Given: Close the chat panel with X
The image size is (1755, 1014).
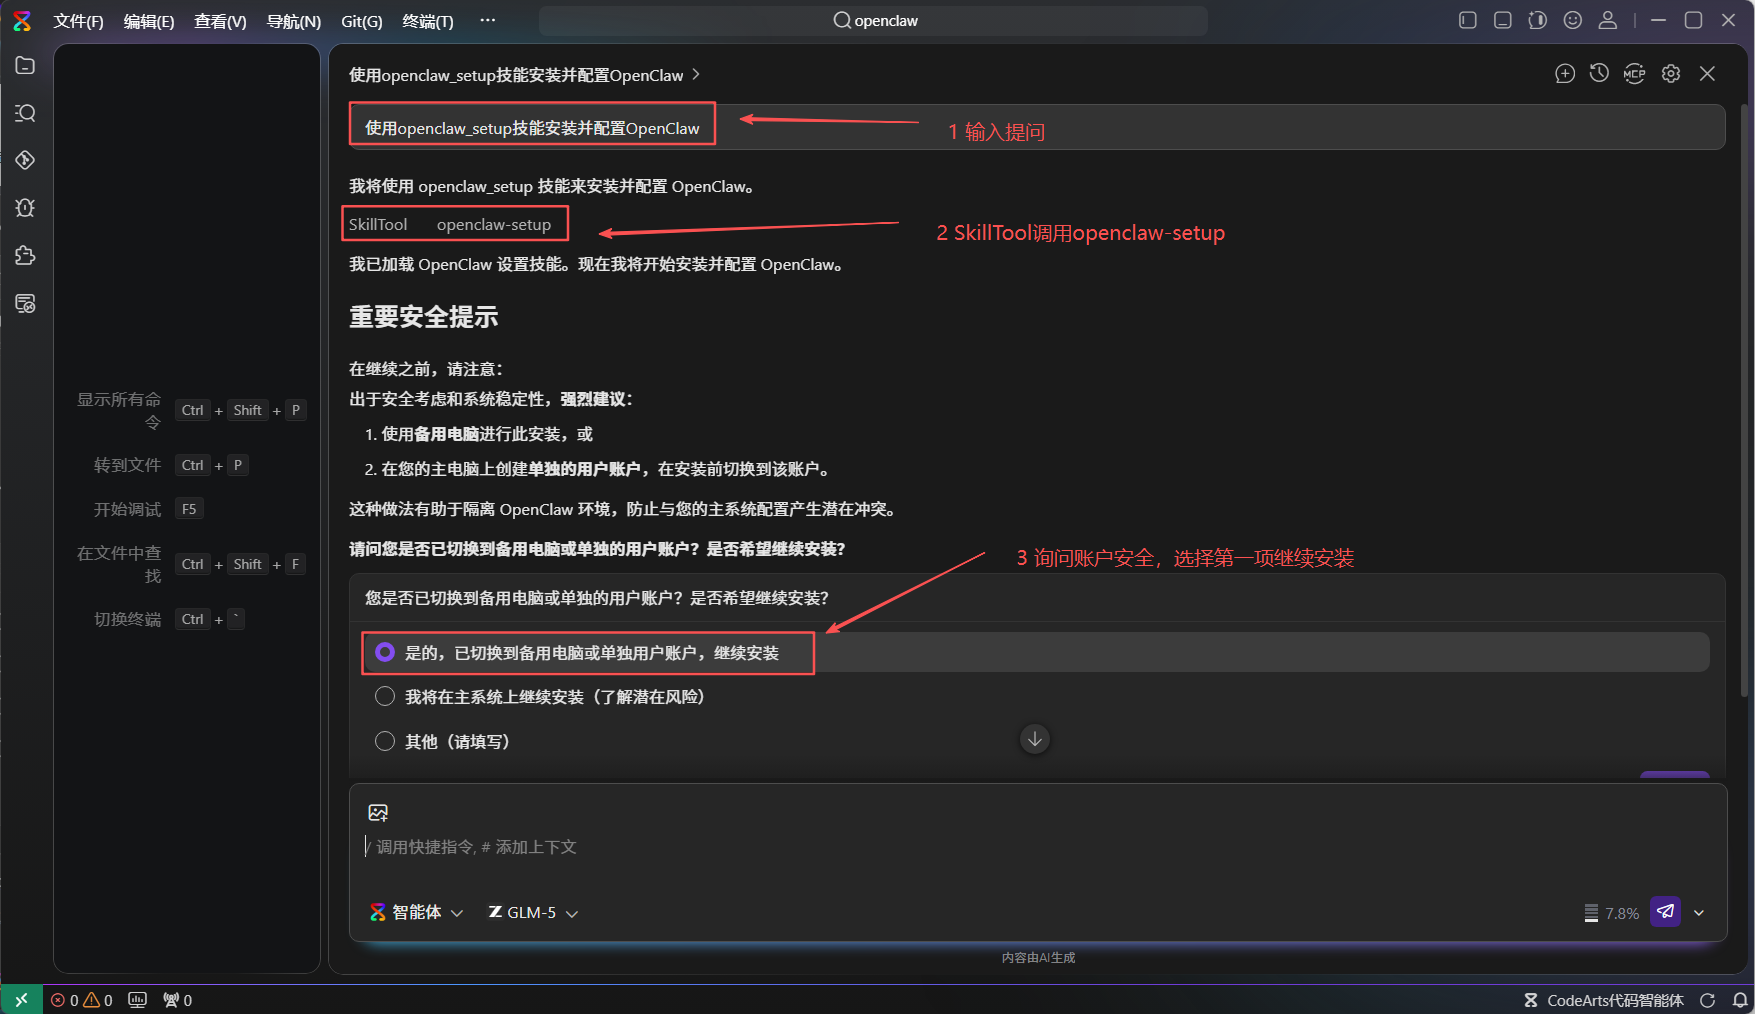Looking at the screenshot, I should click(1707, 74).
